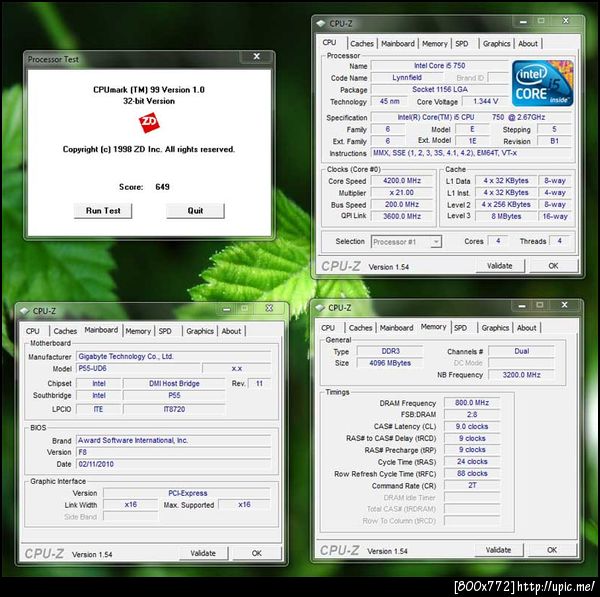The image size is (600, 597).
Task: Click OK in the Mainboard window
Action: pos(257,553)
